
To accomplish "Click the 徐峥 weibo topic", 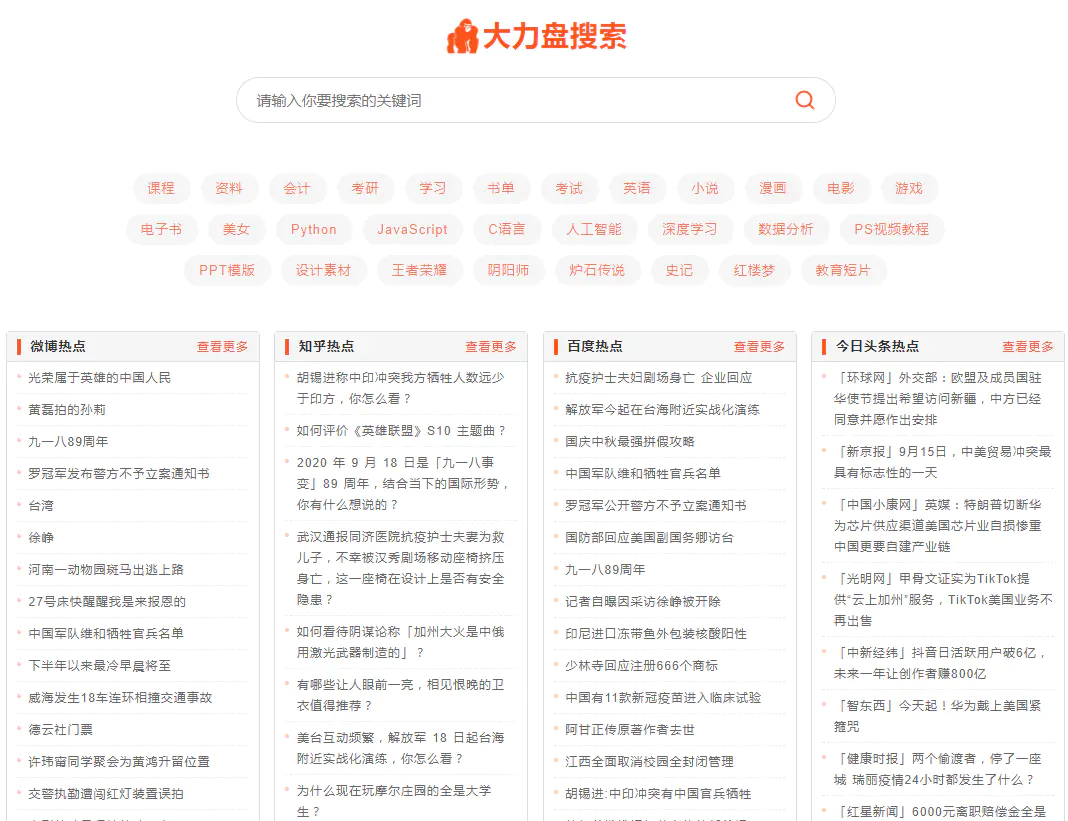I will 41,538.
